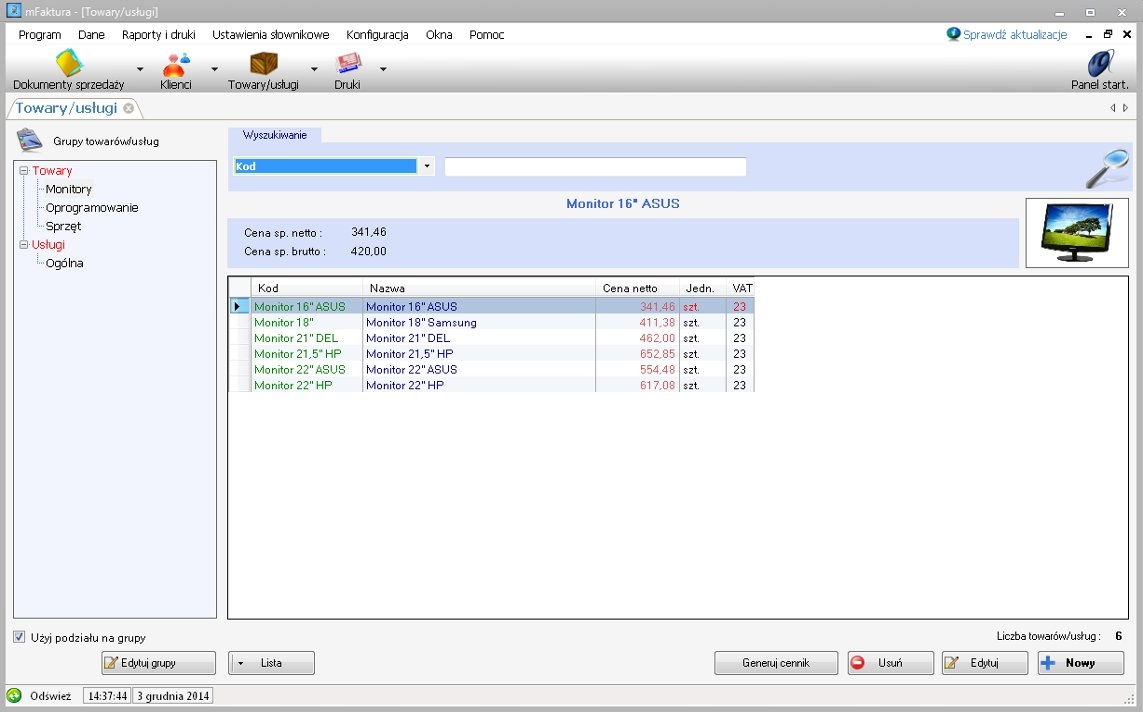
Task: Select Oprogramowanie group in tree
Action: pos(92,208)
